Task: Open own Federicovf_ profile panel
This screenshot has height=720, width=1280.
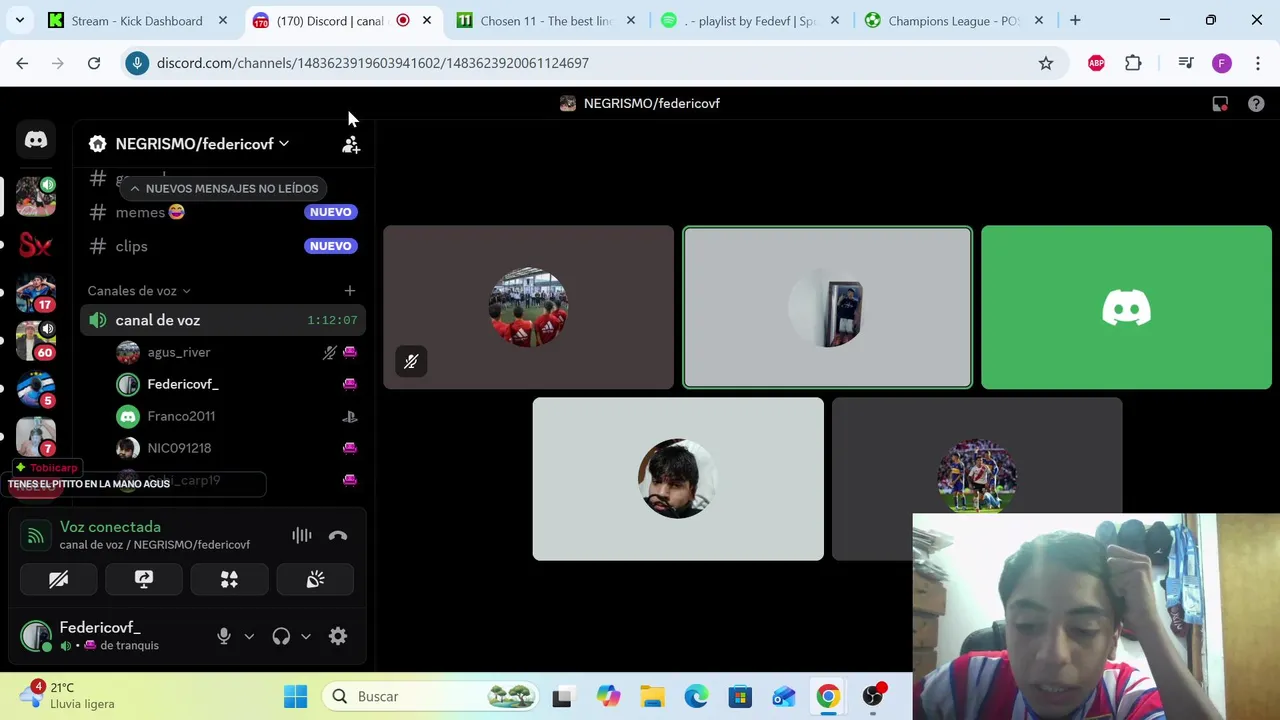Action: (x=110, y=636)
